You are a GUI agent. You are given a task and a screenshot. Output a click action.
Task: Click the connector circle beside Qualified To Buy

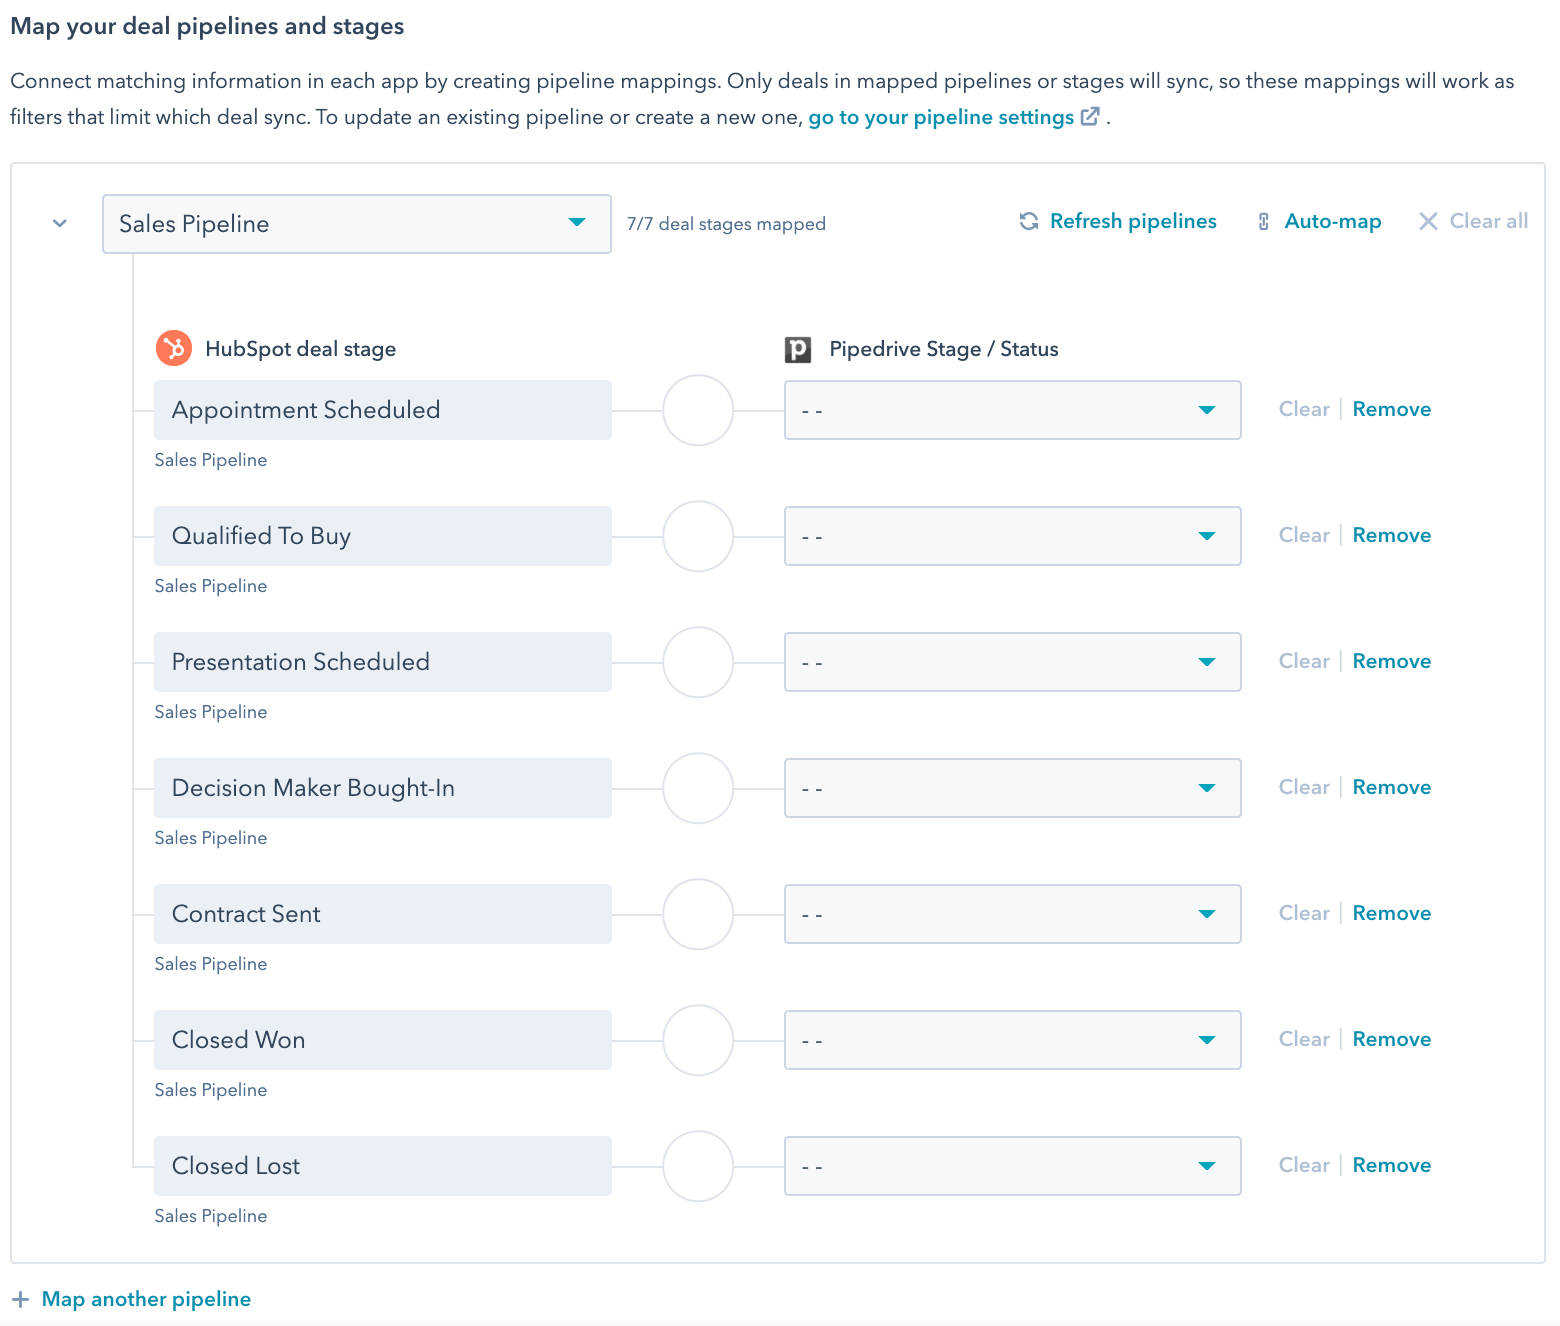(698, 536)
